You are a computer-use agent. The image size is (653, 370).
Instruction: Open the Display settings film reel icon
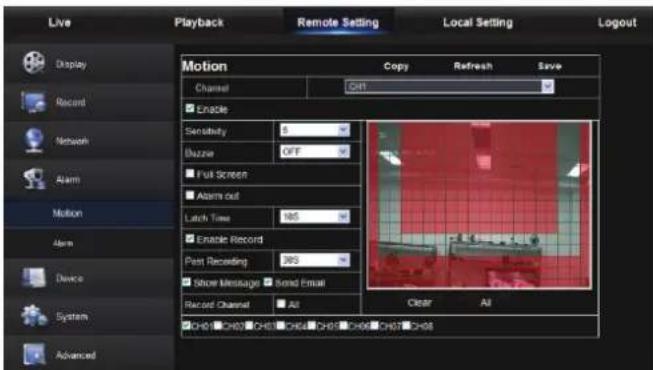pyautogui.click(x=33, y=63)
